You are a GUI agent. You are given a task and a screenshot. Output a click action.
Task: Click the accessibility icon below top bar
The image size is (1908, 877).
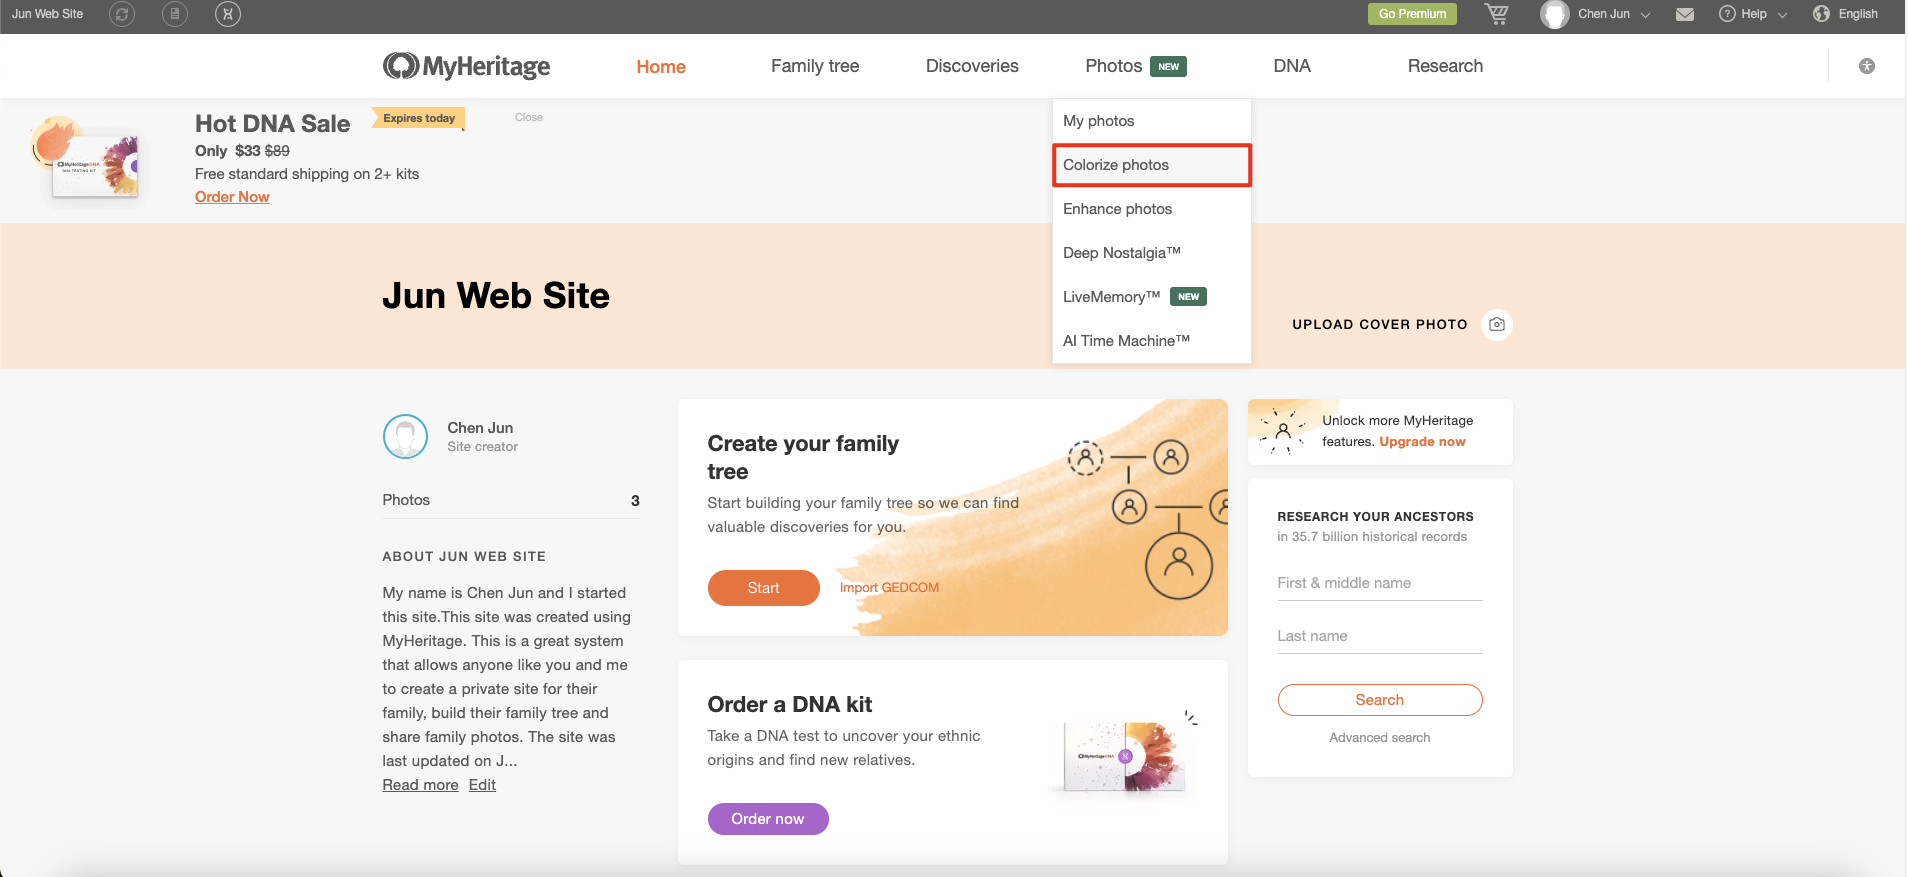[1865, 65]
